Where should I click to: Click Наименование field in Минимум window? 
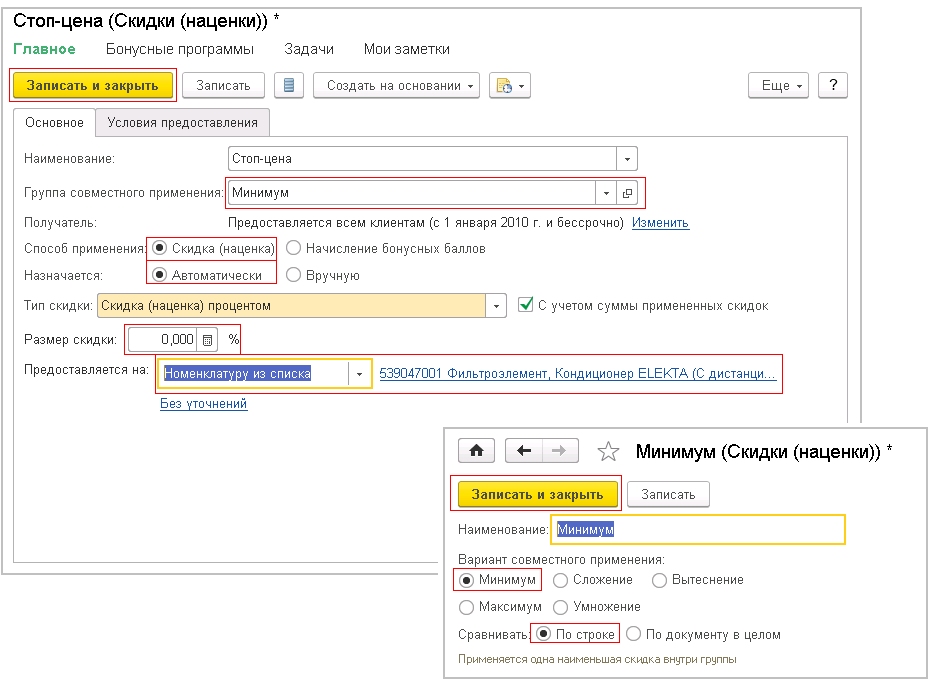tap(698, 530)
